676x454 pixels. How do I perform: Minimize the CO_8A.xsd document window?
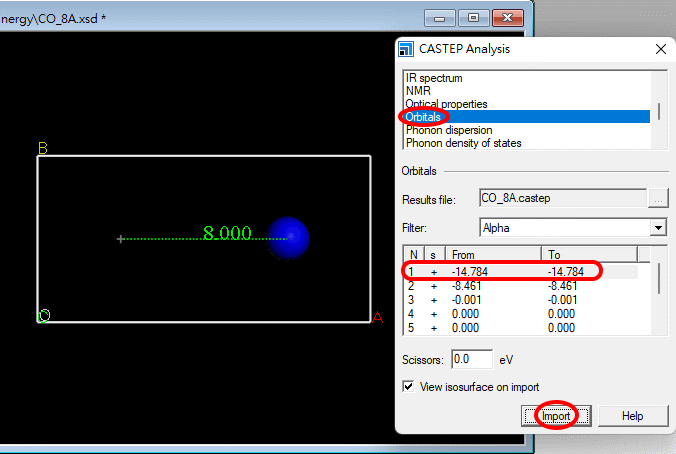point(440,17)
